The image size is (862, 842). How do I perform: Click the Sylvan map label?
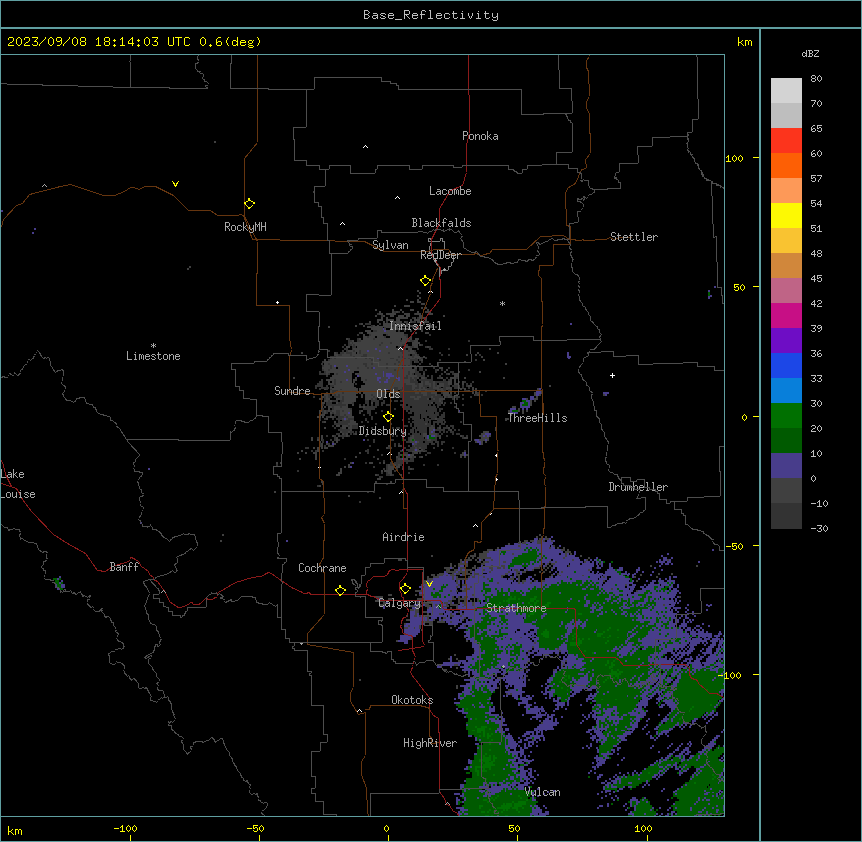pyautogui.click(x=390, y=245)
